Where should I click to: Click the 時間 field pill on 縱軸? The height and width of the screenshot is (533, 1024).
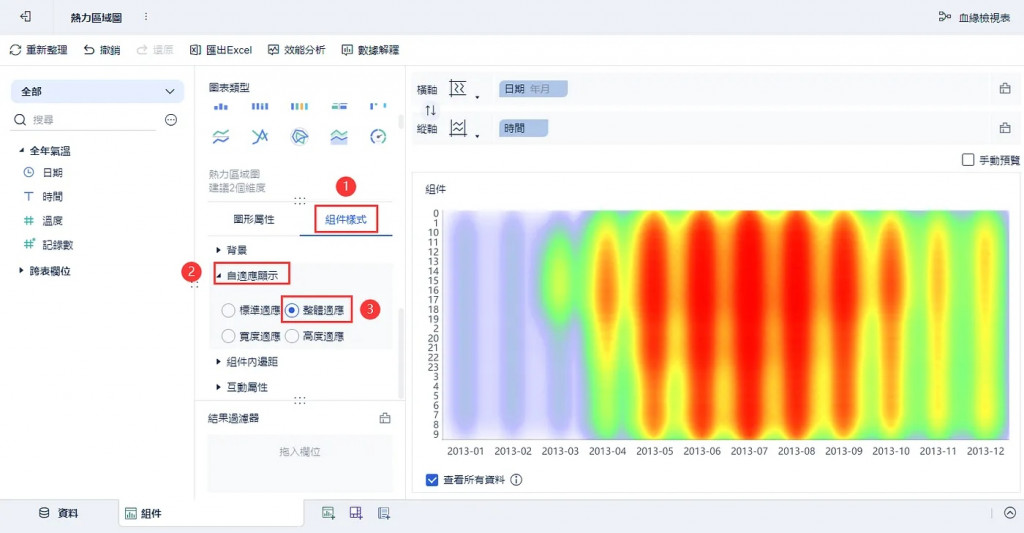[523, 128]
